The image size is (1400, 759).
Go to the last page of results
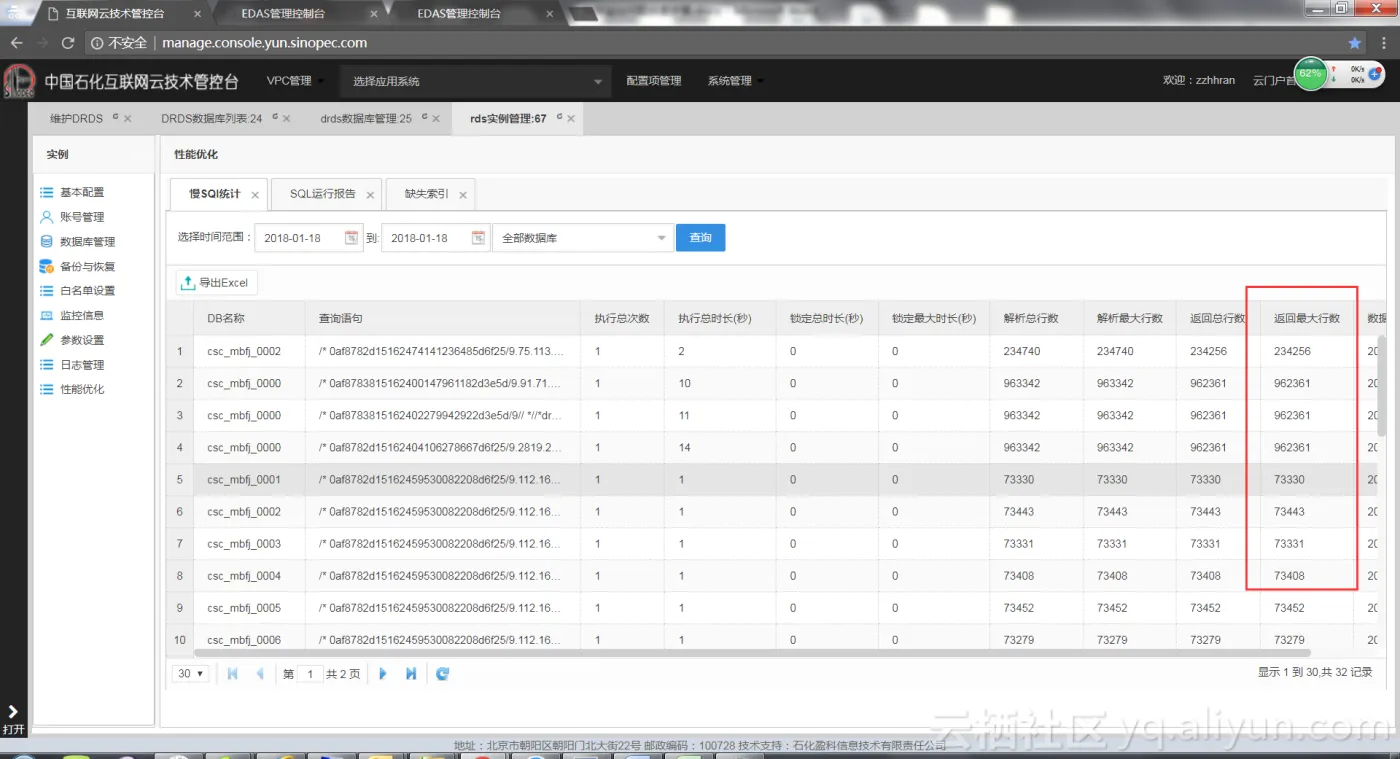click(411, 674)
